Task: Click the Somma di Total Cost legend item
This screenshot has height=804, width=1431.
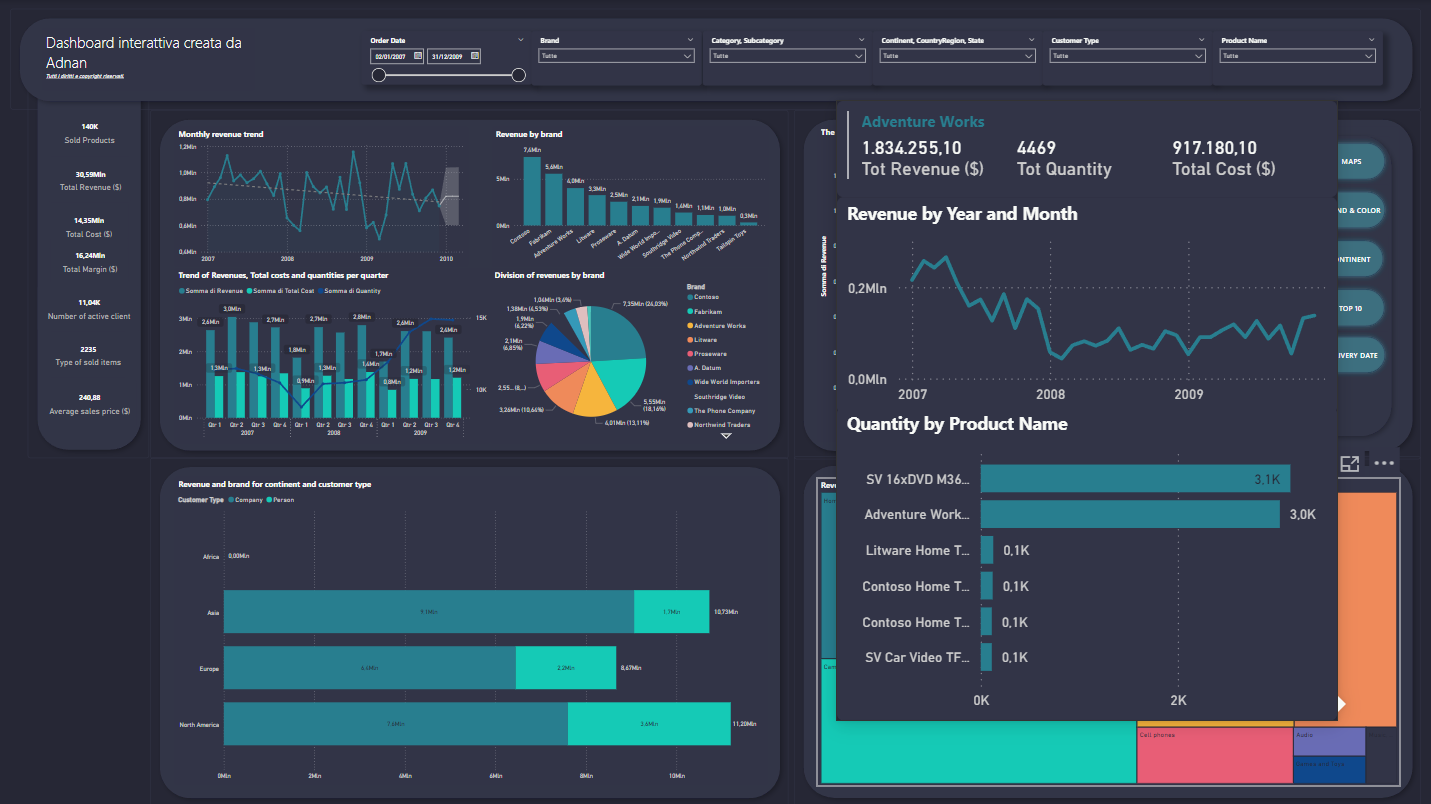Action: (281, 290)
